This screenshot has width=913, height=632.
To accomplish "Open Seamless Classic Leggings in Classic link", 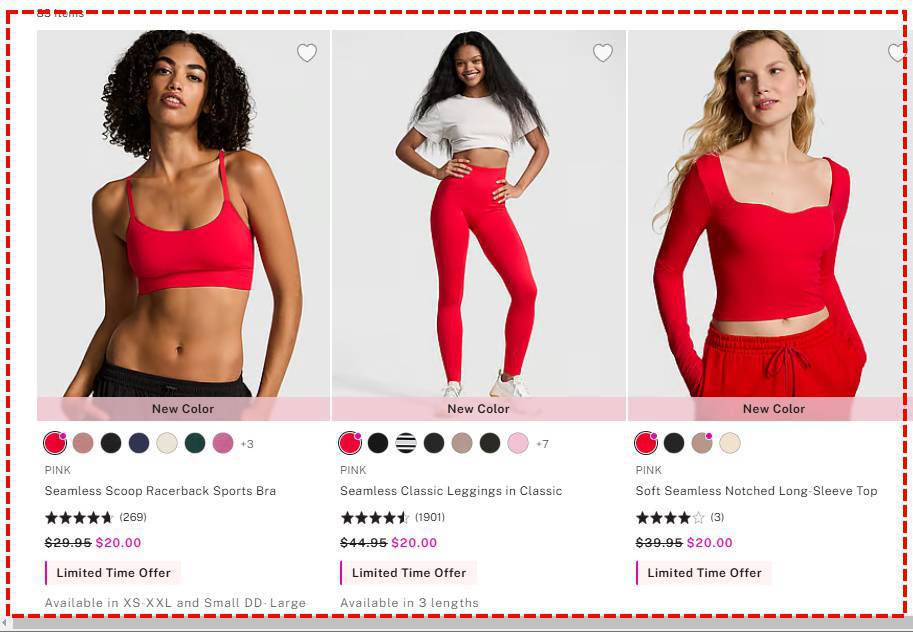I will (451, 490).
